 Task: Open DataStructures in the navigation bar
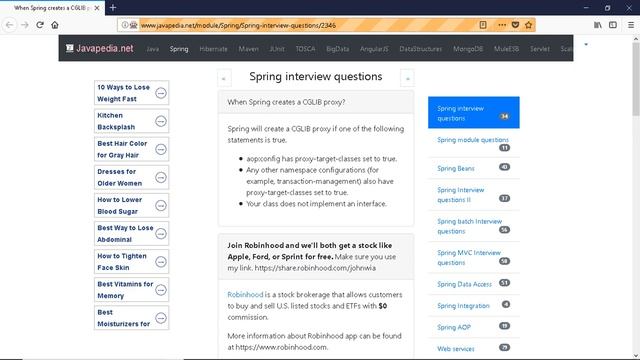tap(420, 49)
